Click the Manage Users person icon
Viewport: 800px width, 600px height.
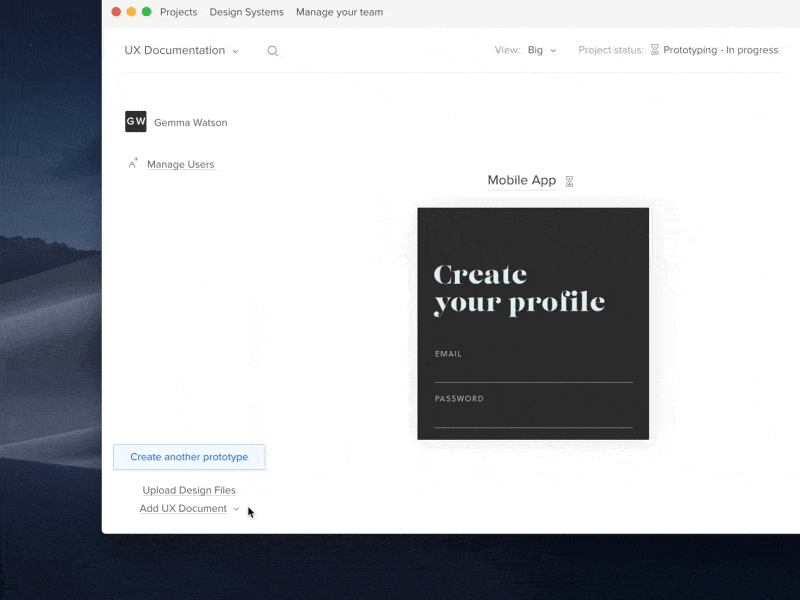[x=133, y=164]
